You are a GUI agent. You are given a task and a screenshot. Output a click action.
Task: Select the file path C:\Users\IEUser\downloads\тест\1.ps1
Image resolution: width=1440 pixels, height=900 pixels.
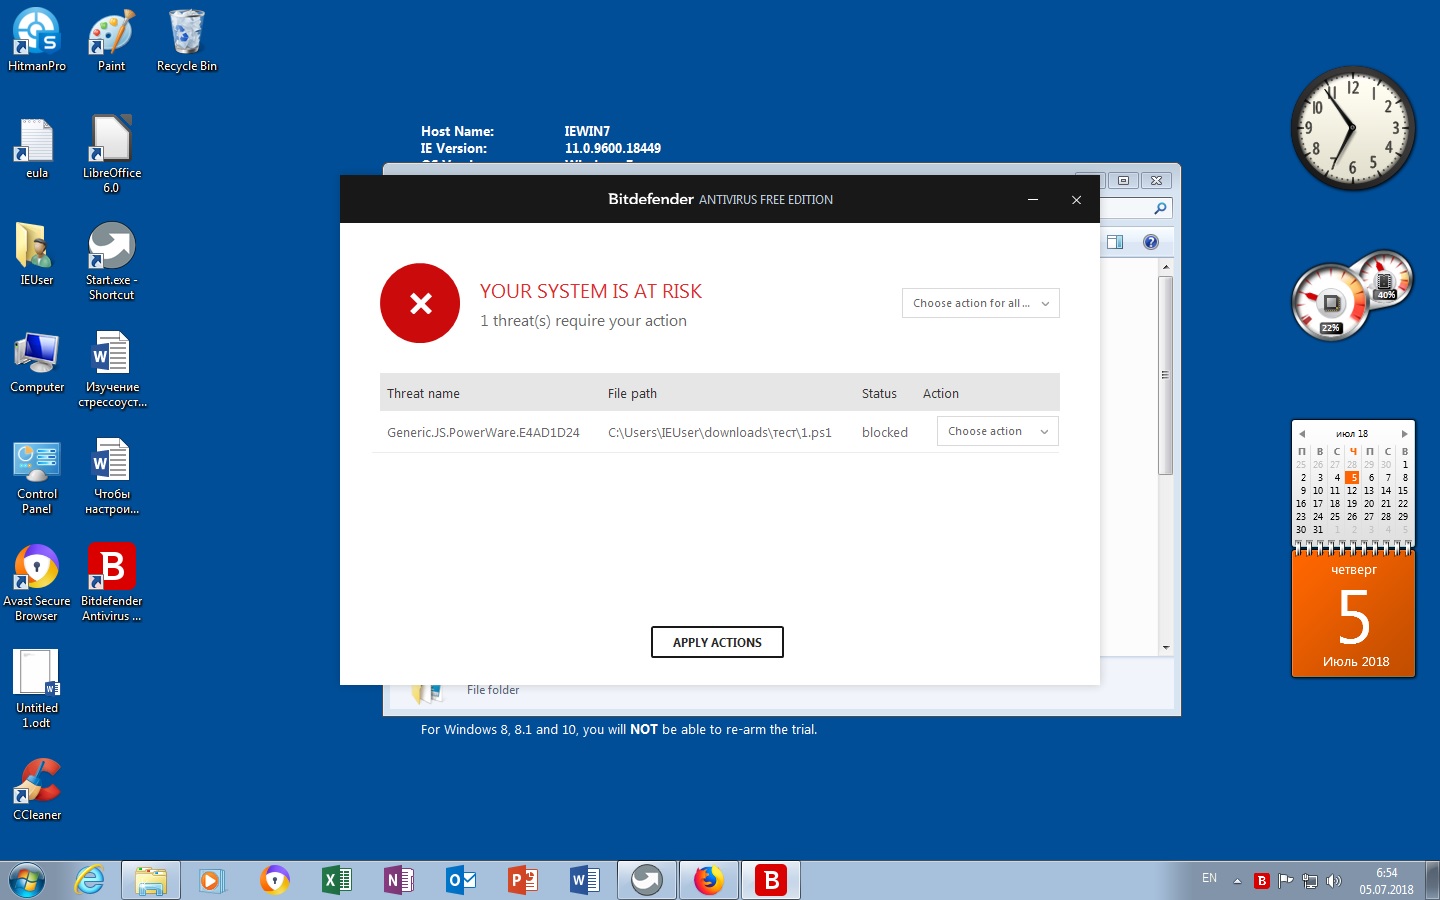pyautogui.click(x=719, y=432)
